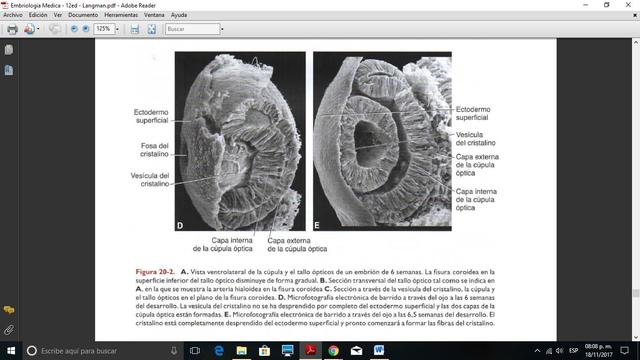Click the Adobe Reader taskbar icon
The height and width of the screenshot is (360, 640).
click(310, 351)
